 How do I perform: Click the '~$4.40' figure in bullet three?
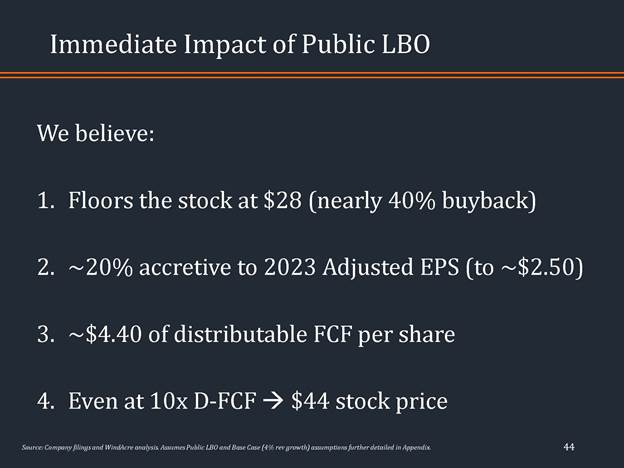pos(108,335)
